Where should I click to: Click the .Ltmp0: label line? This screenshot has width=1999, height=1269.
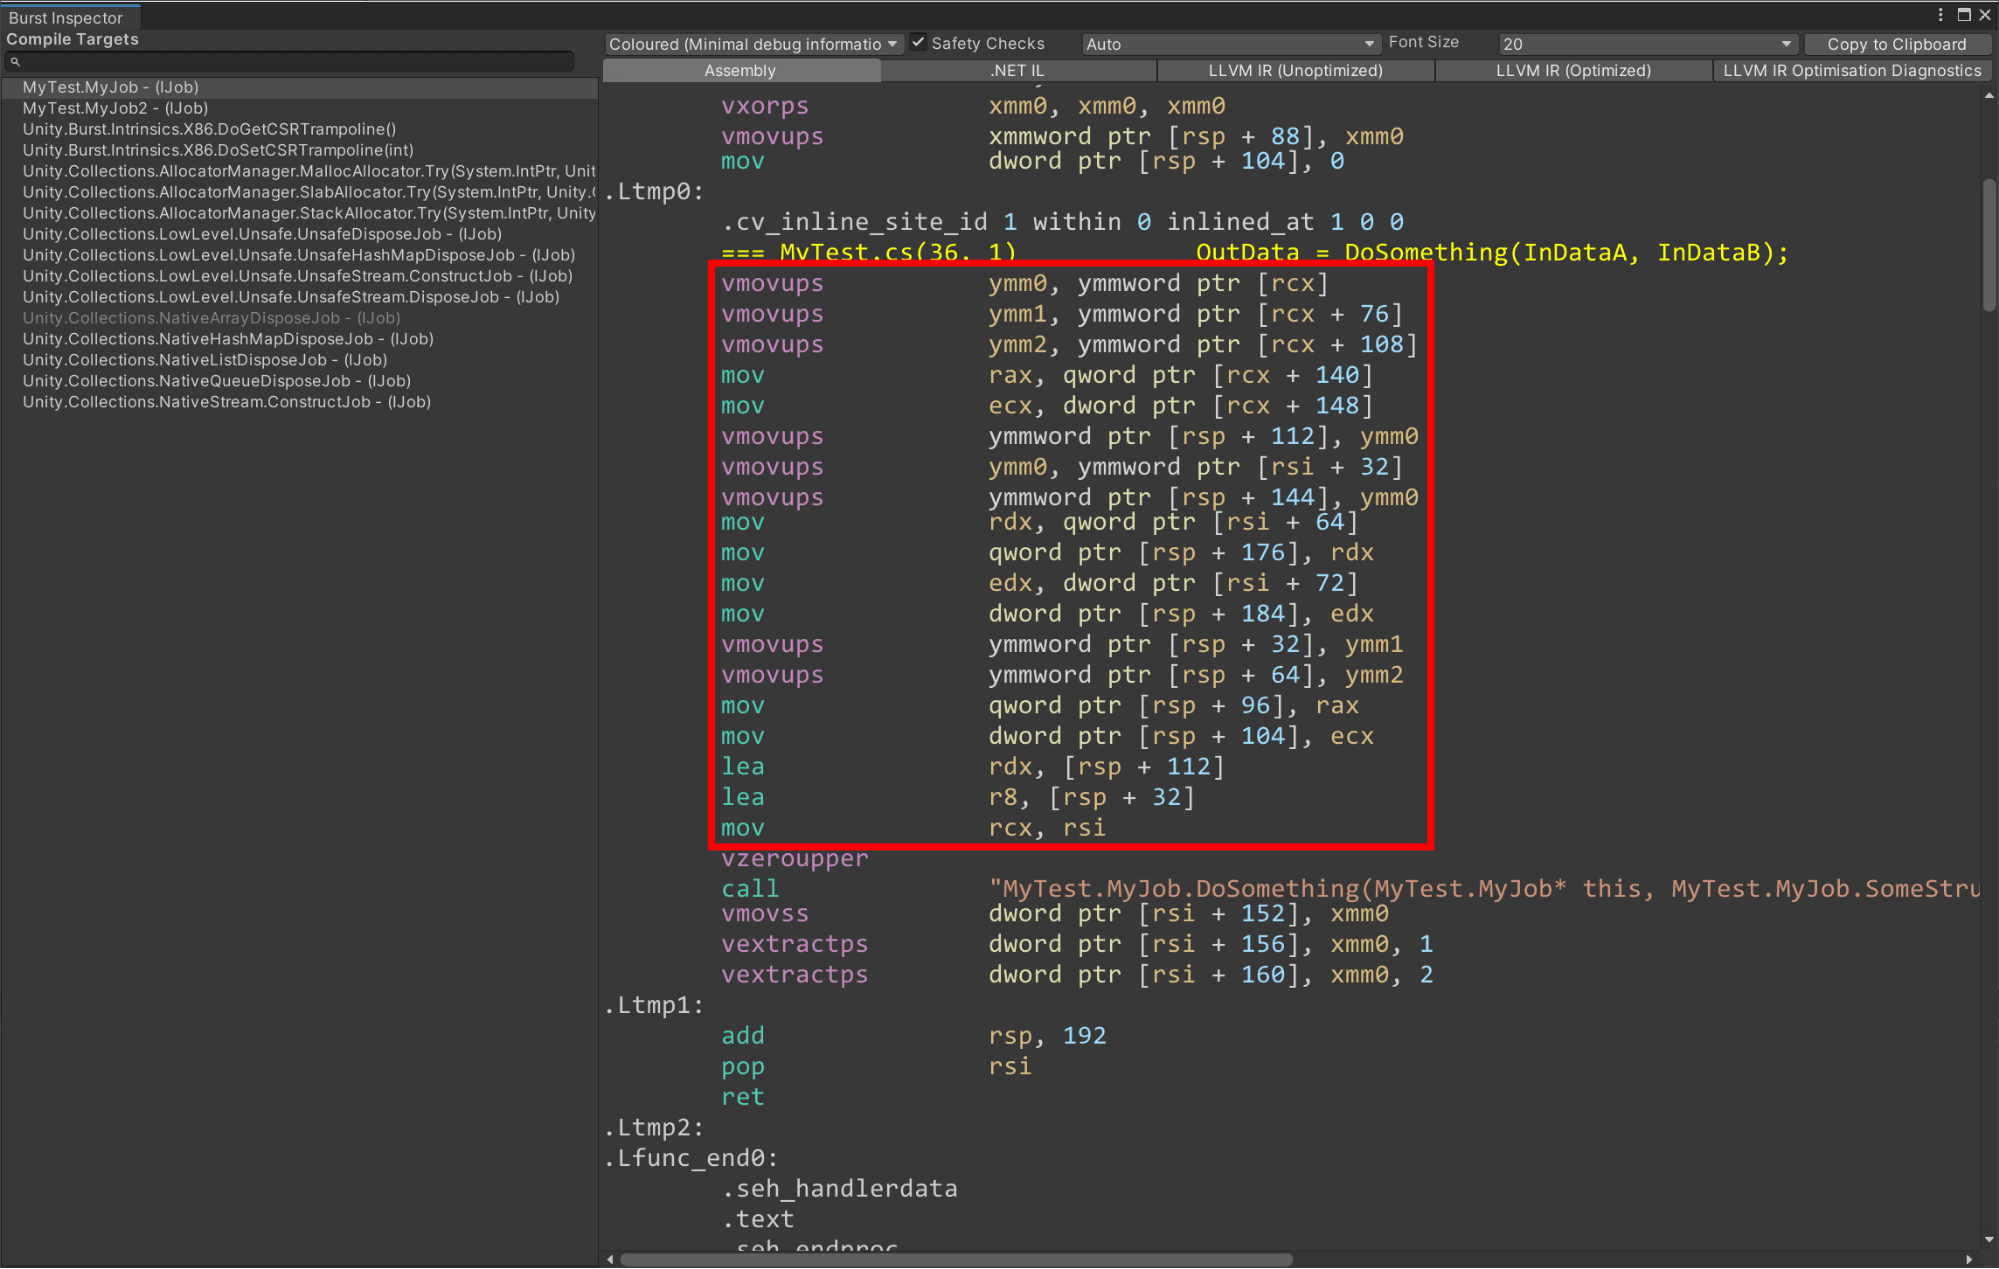[654, 191]
